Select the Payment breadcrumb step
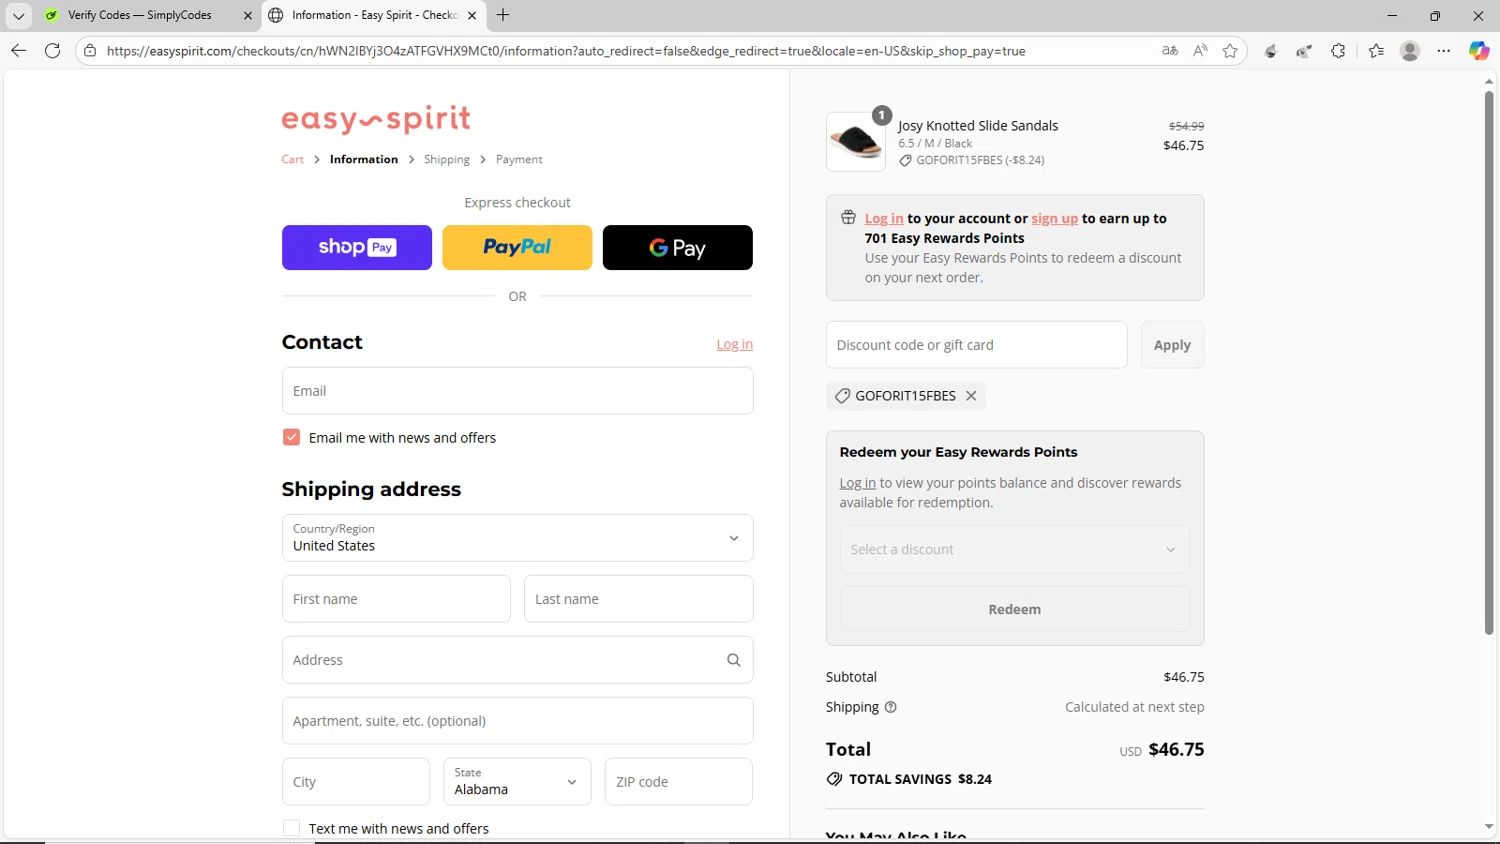The image size is (1500, 844). click(x=519, y=159)
